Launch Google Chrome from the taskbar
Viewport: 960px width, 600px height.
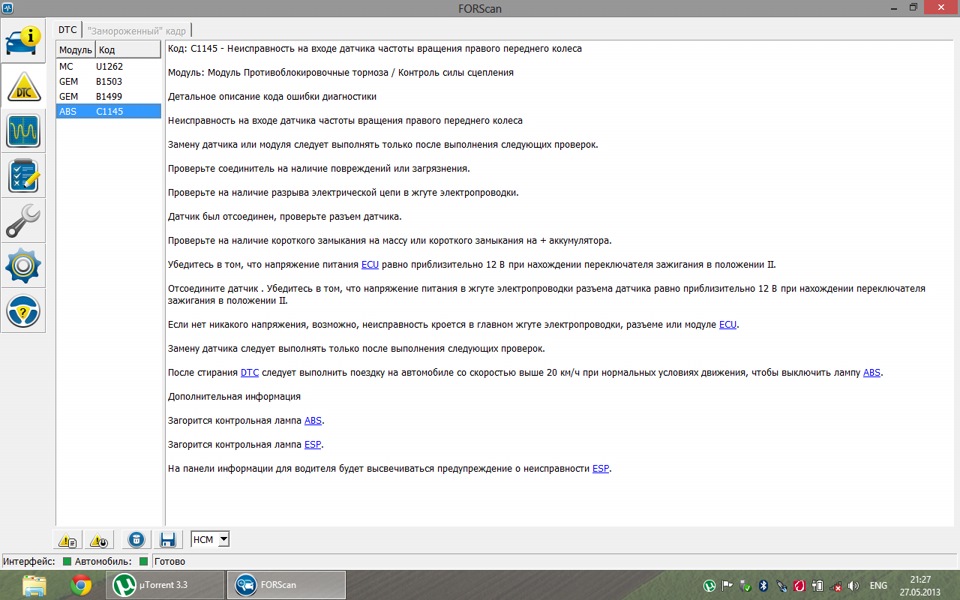pos(81,585)
